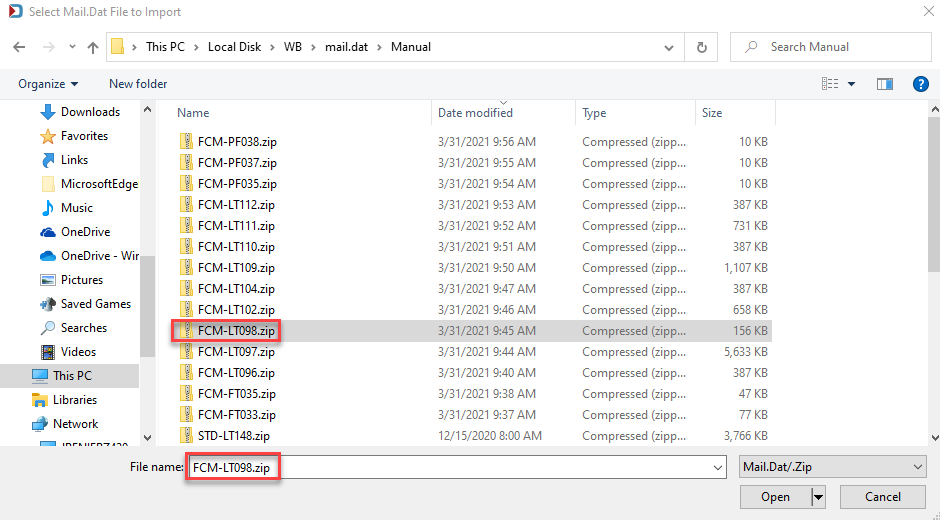Click the Cancel button
This screenshot has width=940, height=520.
pos(882,497)
